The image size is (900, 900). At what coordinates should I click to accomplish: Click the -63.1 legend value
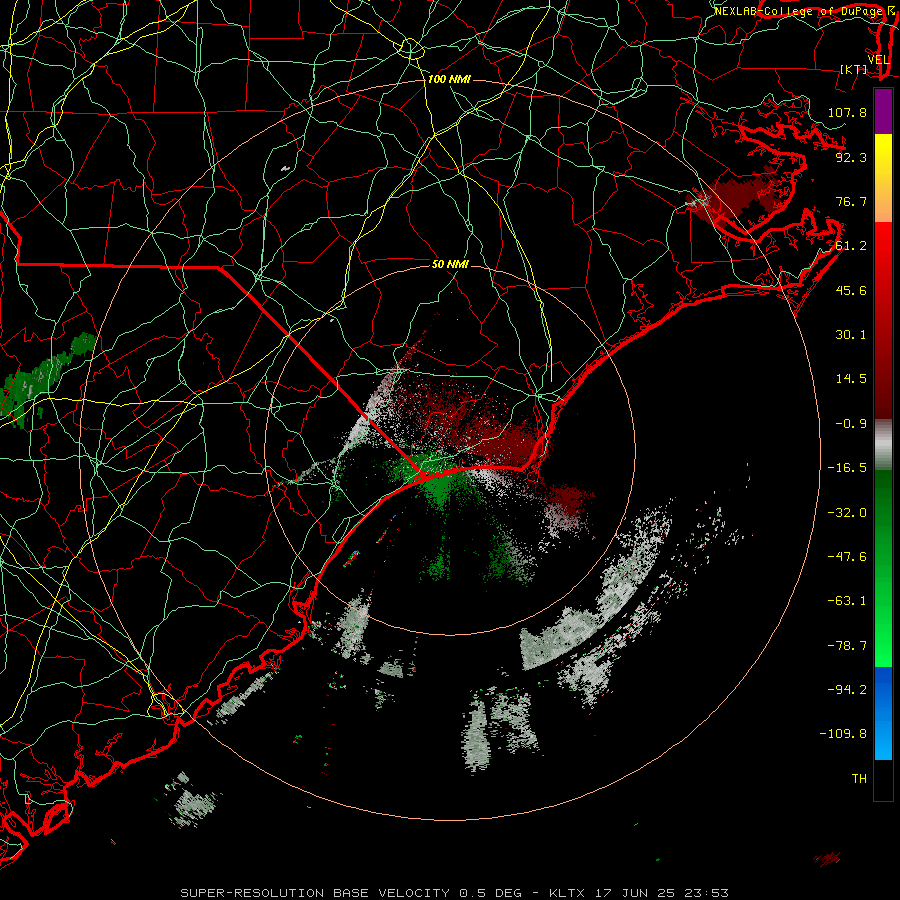tap(847, 601)
